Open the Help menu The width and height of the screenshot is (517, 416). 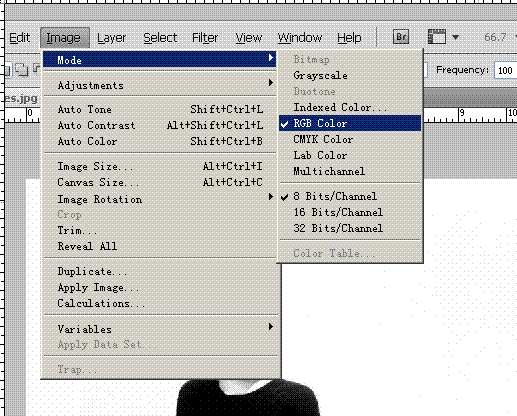pos(349,38)
